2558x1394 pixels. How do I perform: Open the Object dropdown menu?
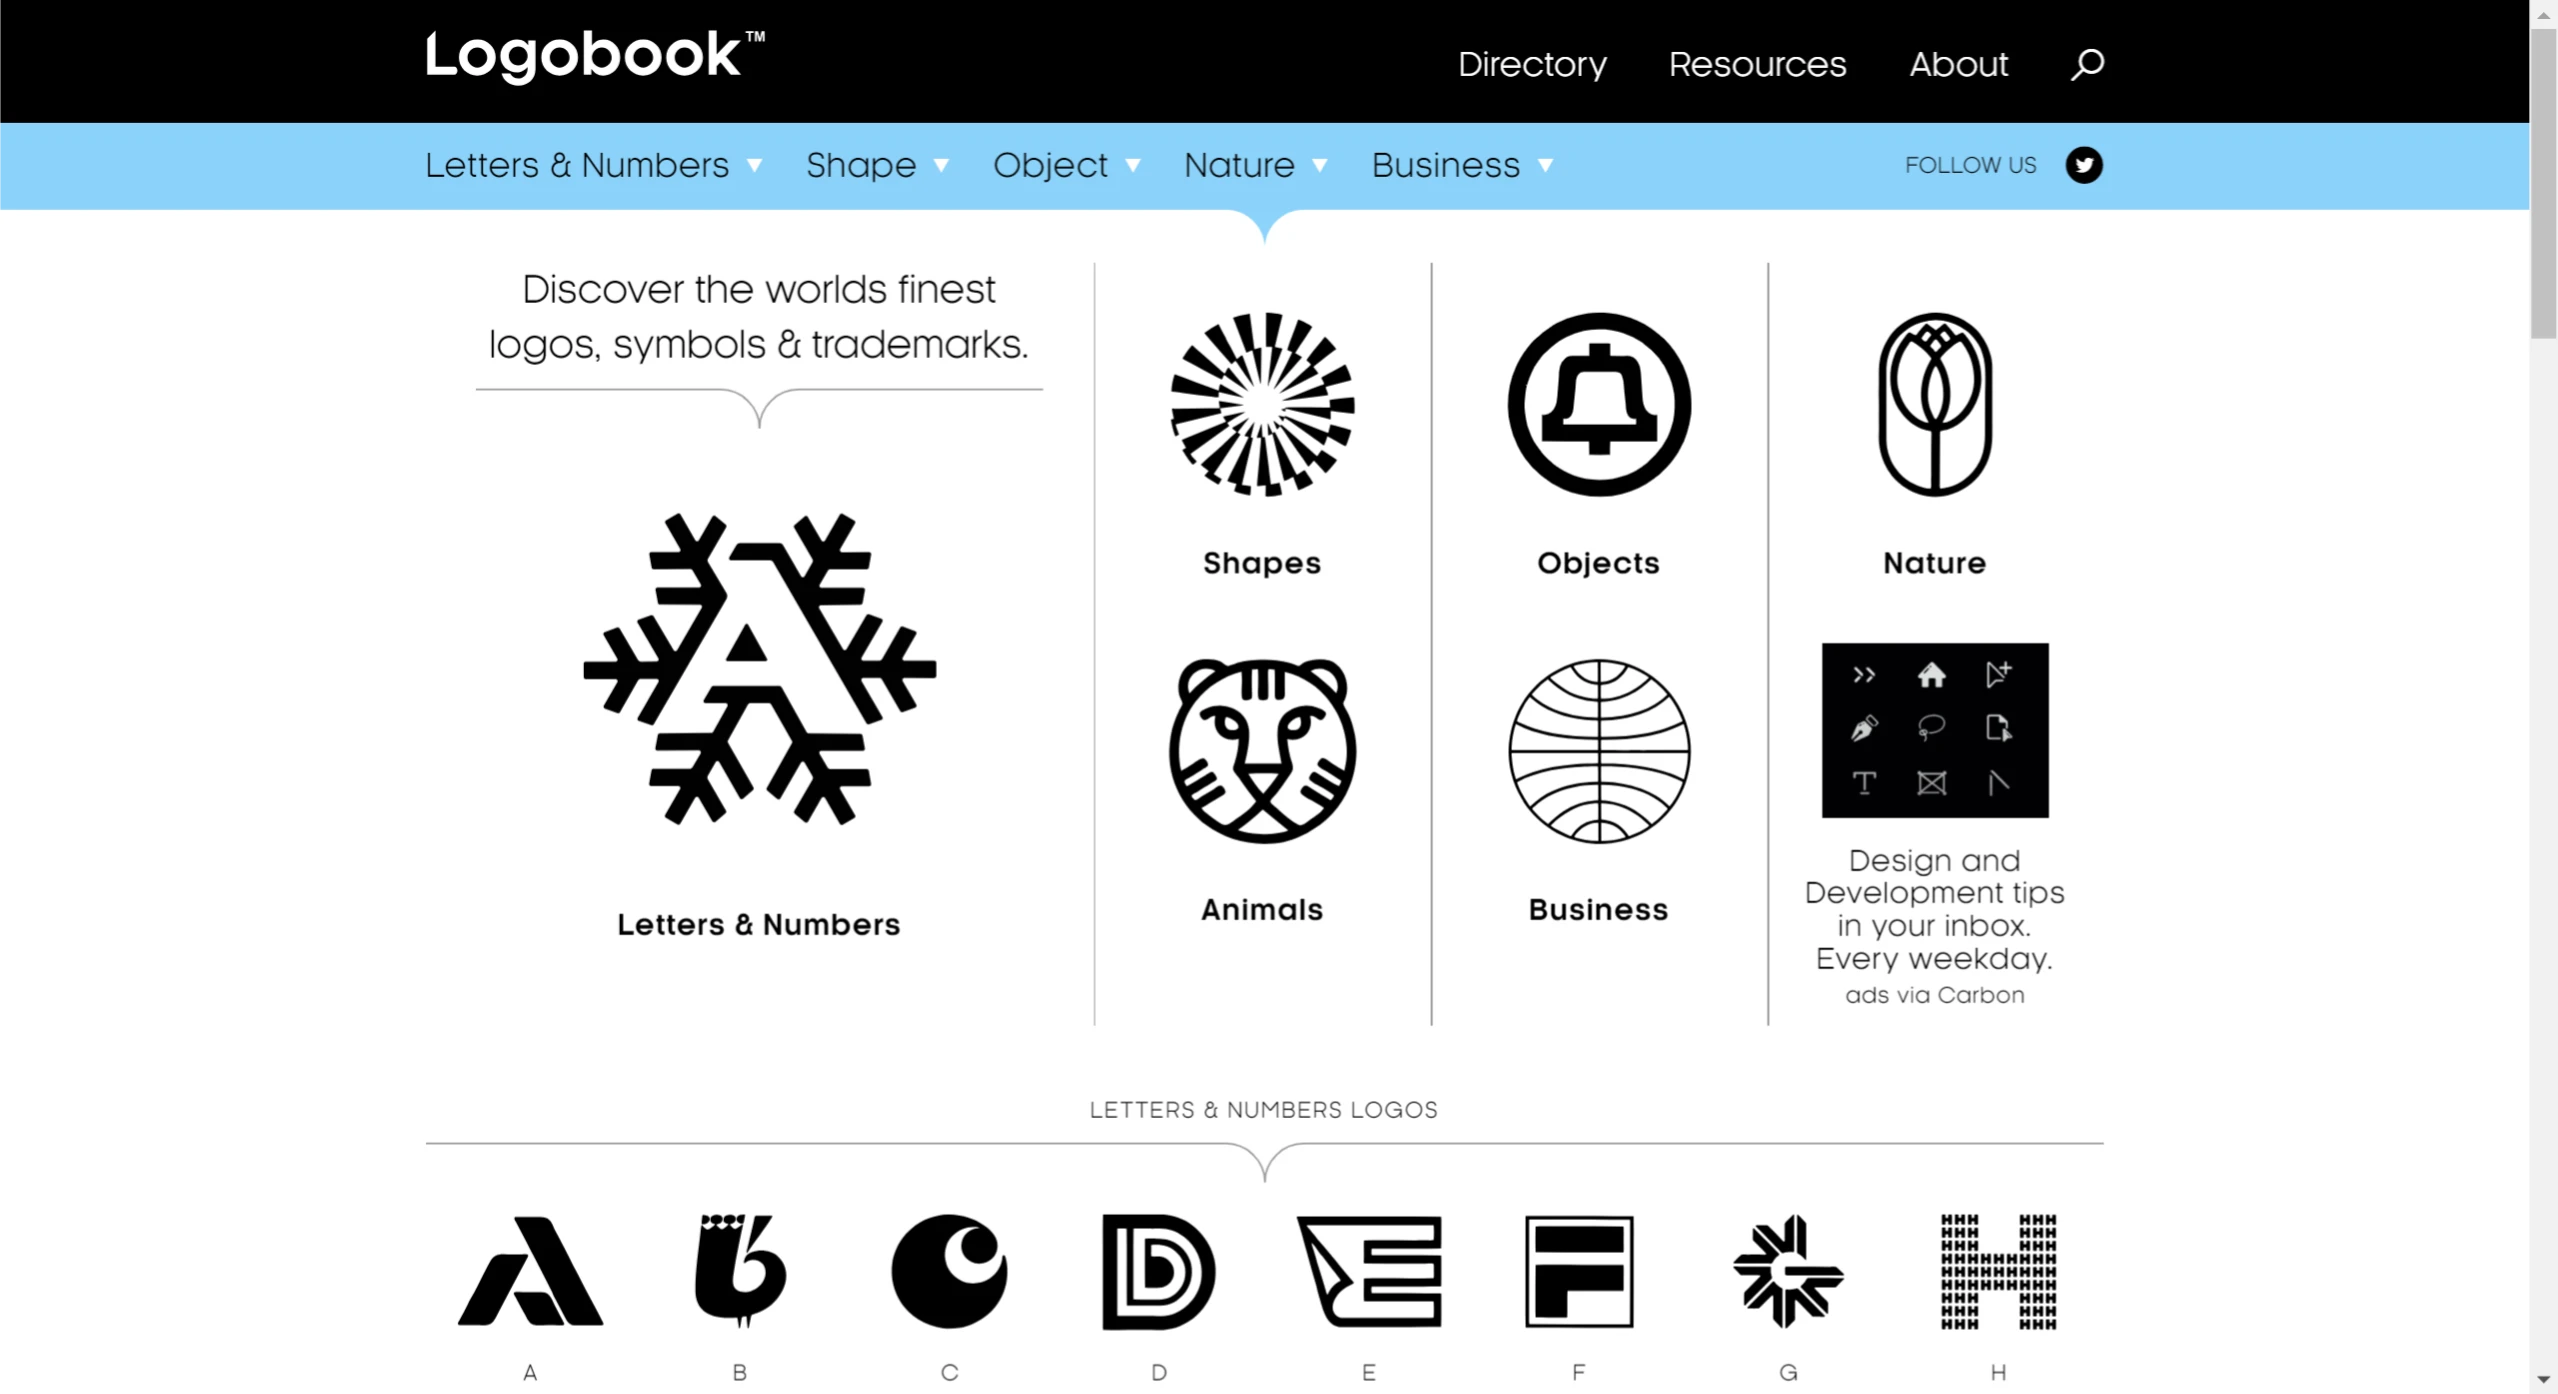[1051, 165]
